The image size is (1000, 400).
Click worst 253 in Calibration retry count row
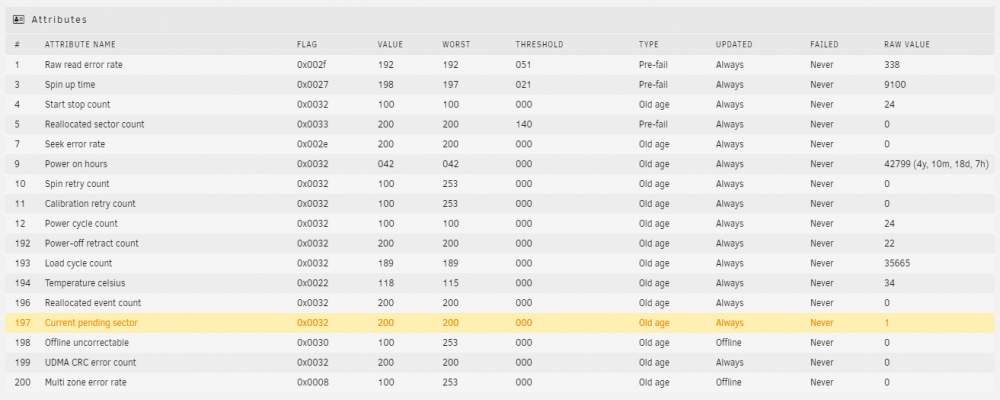pyautogui.click(x=450, y=204)
